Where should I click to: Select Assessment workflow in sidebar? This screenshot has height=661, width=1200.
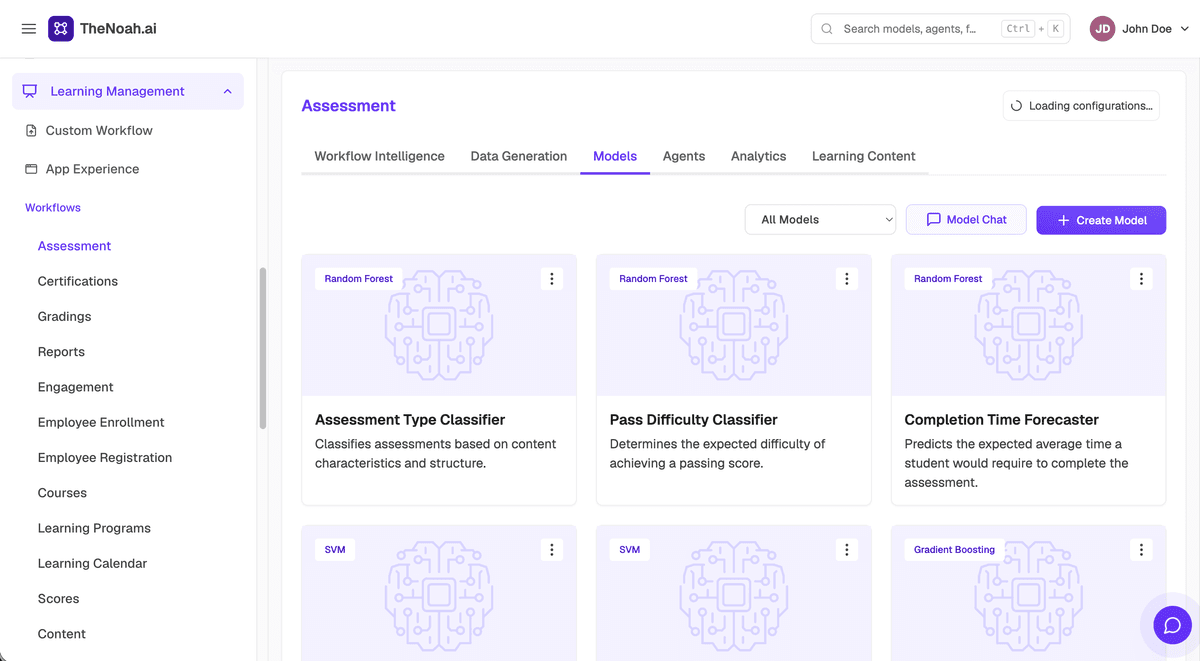75,246
